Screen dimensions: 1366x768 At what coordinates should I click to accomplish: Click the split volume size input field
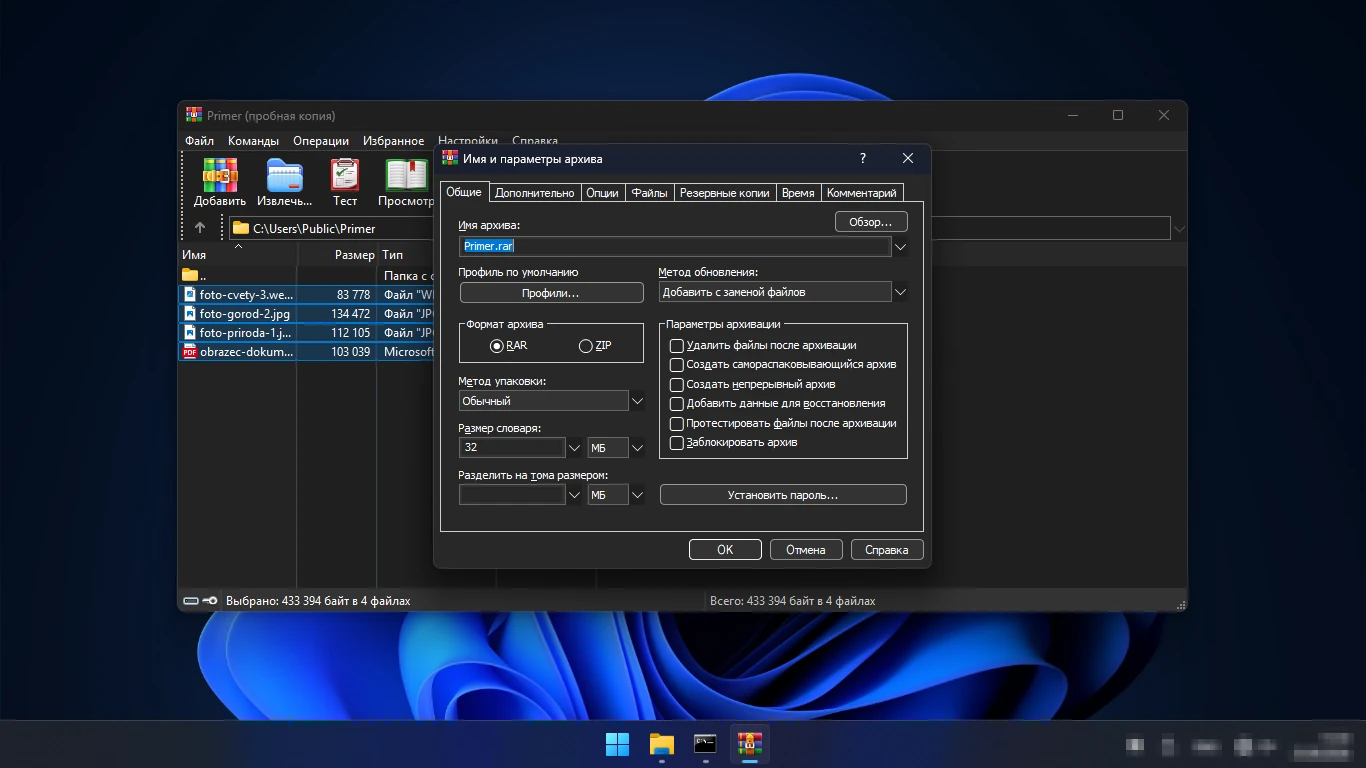pos(512,495)
